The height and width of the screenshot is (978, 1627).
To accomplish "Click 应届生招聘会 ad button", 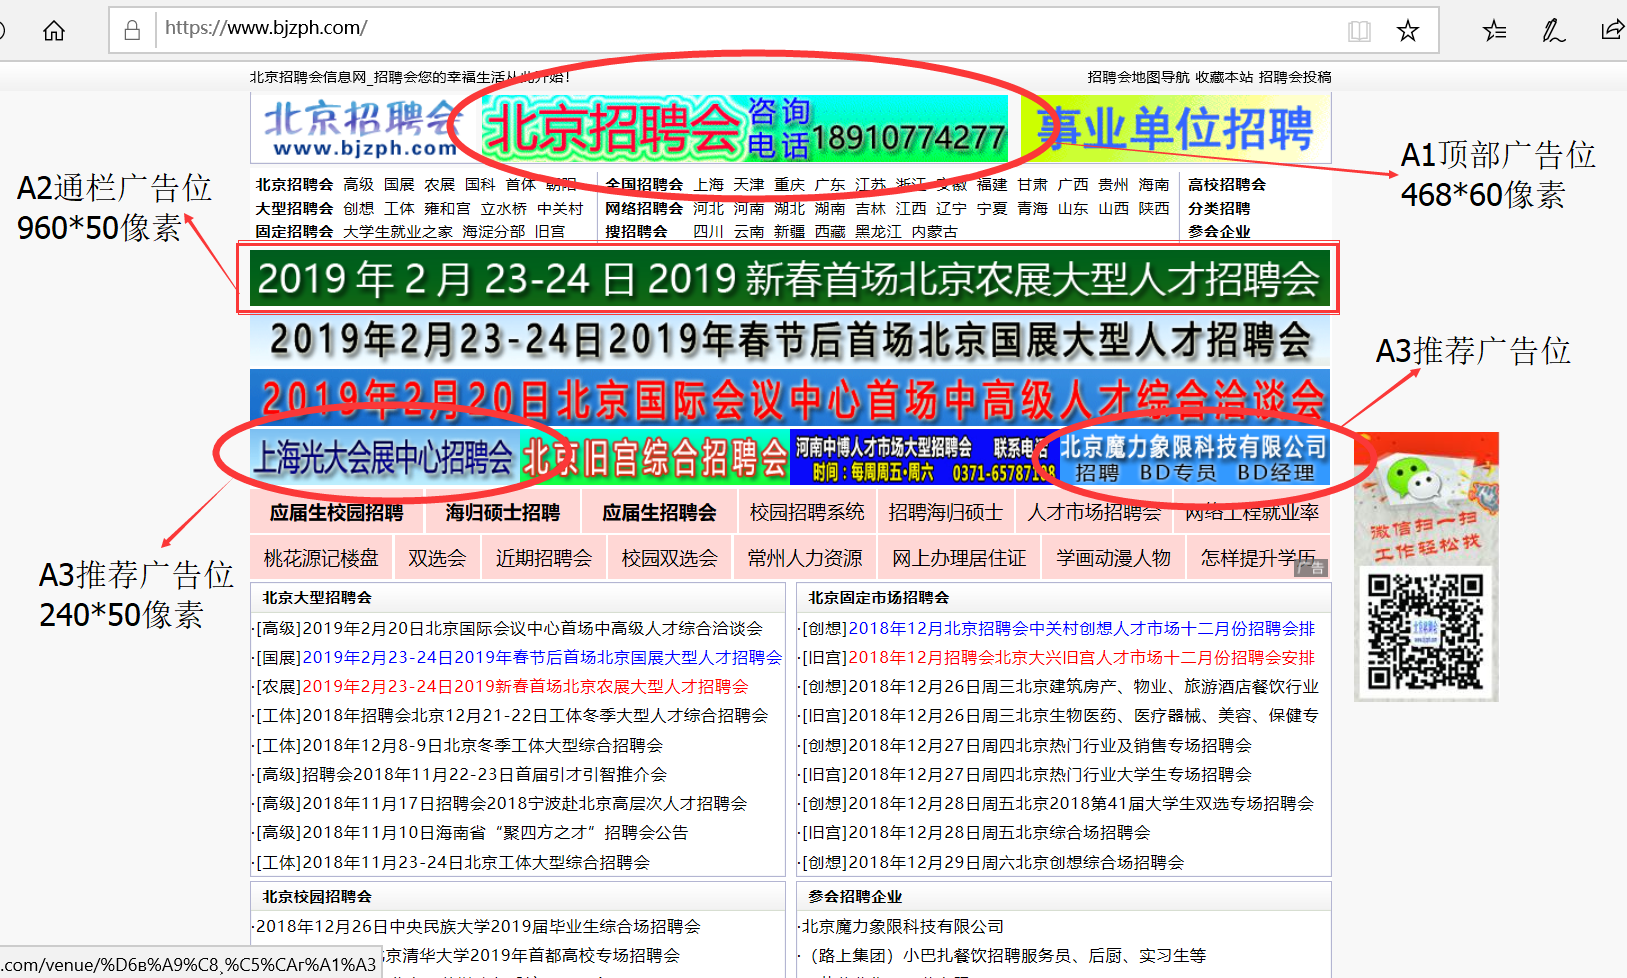I will pyautogui.click(x=659, y=513).
